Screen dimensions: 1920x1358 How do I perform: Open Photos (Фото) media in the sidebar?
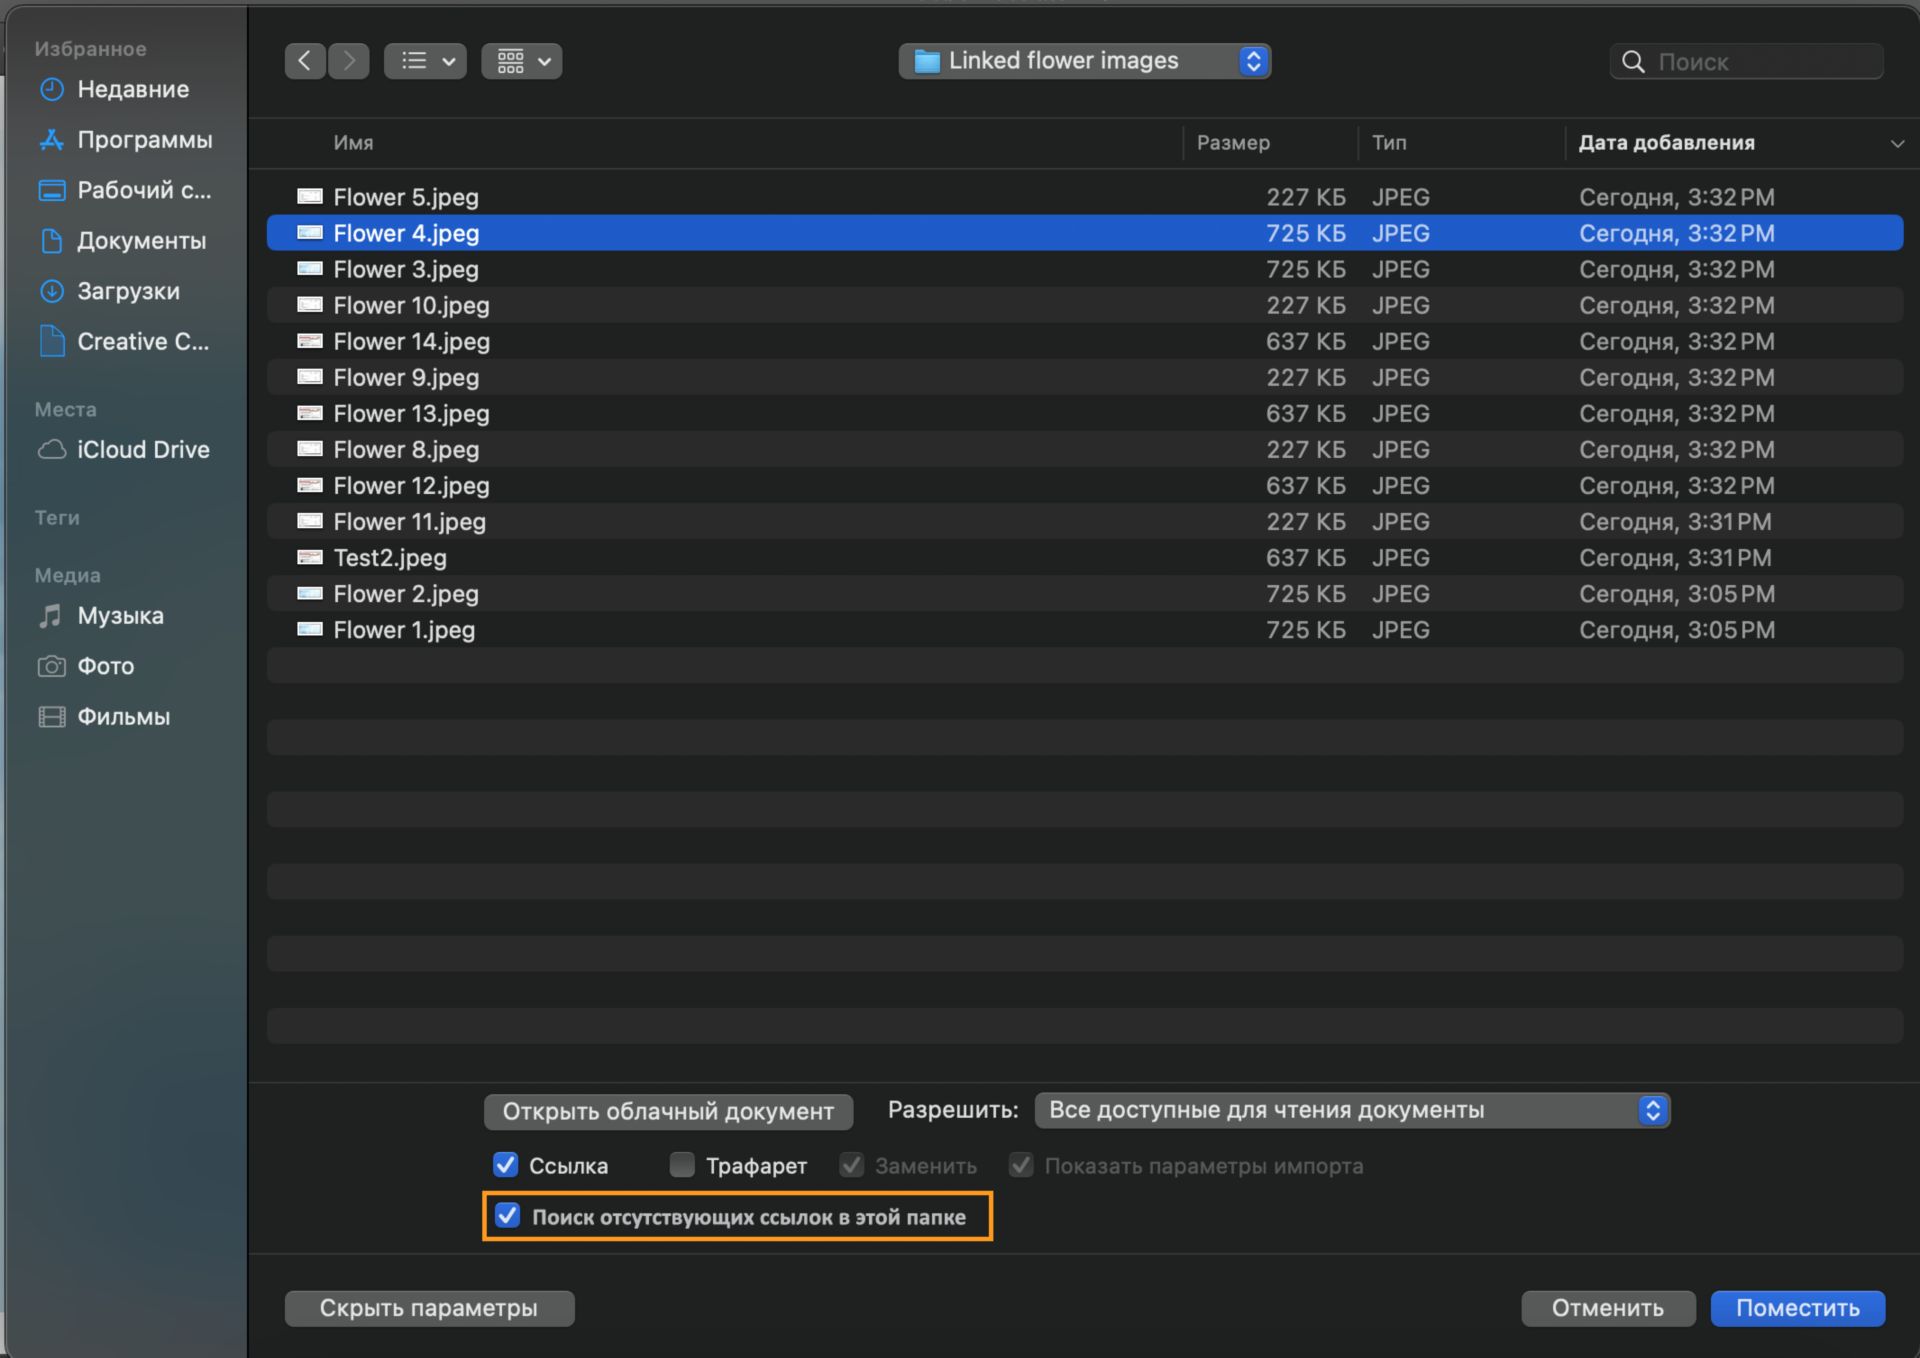[x=105, y=666]
